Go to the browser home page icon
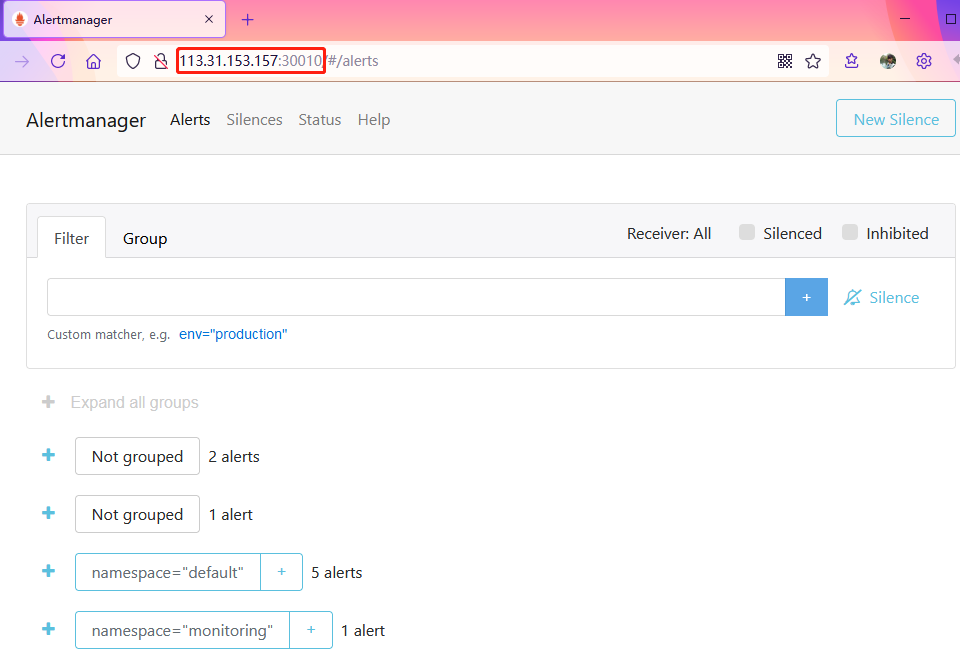960x651 pixels. [x=93, y=61]
